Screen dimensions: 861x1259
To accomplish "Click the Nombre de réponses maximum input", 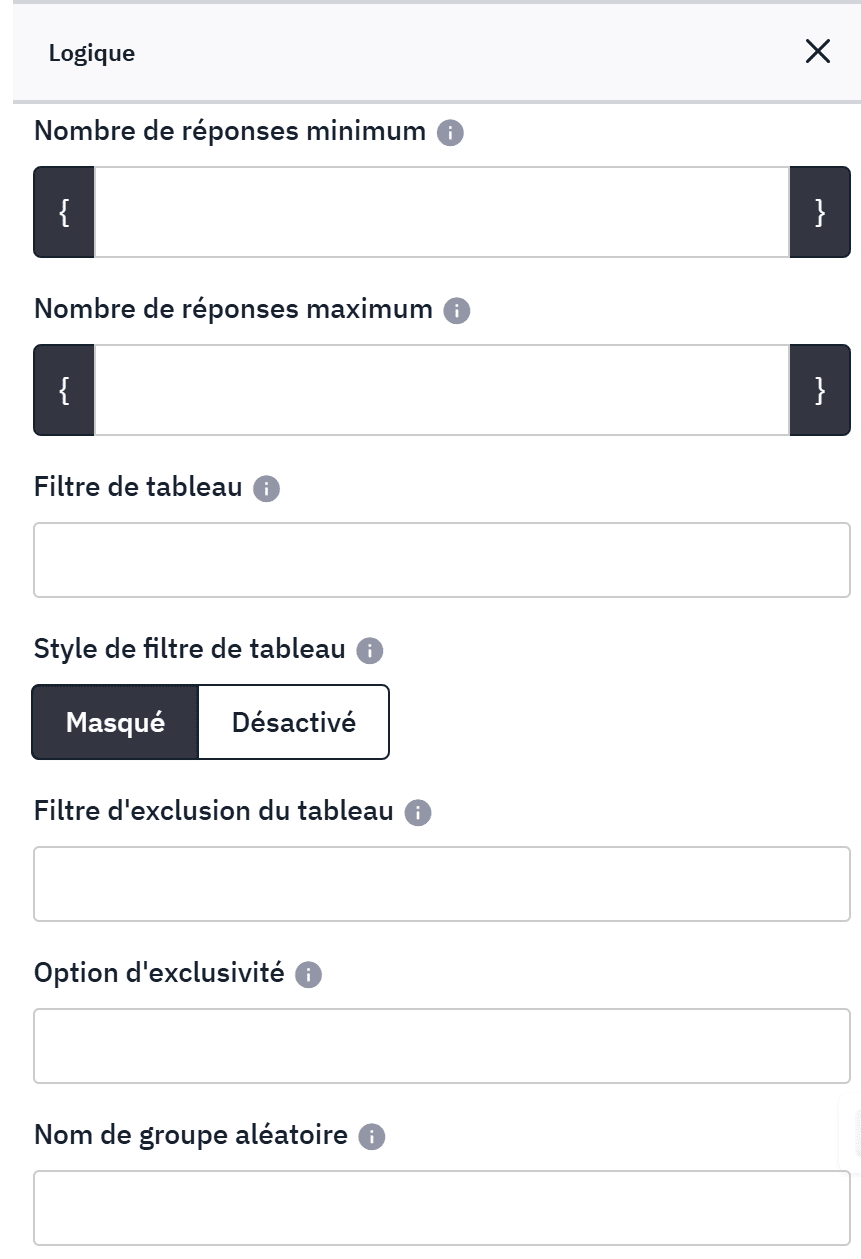I will [x=441, y=390].
